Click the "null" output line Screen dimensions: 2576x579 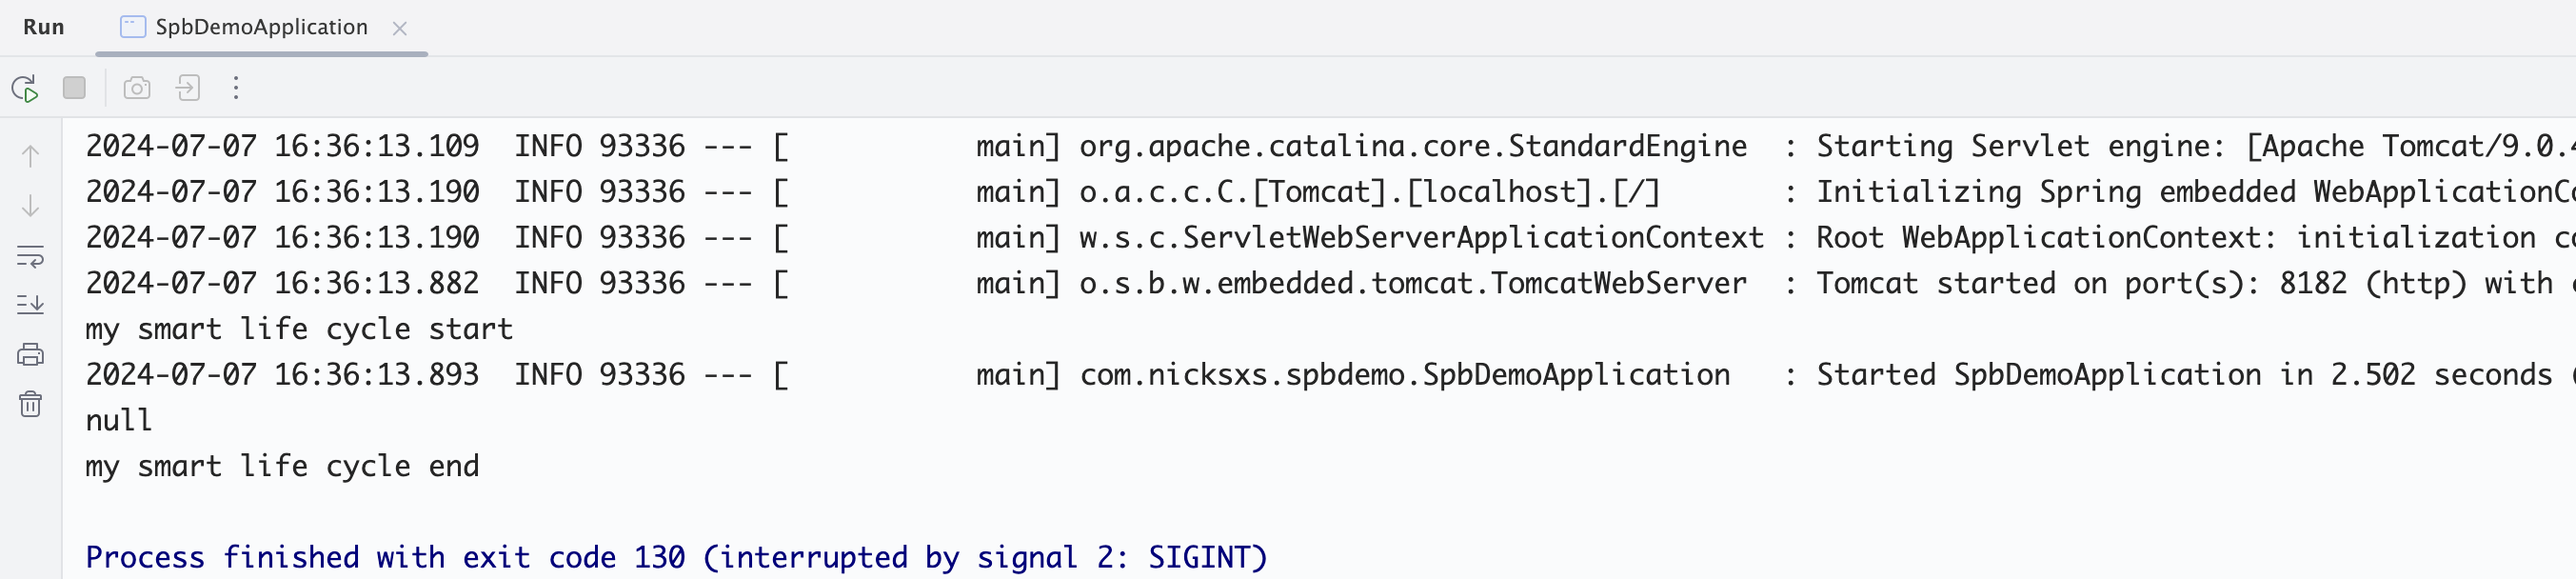[119, 420]
